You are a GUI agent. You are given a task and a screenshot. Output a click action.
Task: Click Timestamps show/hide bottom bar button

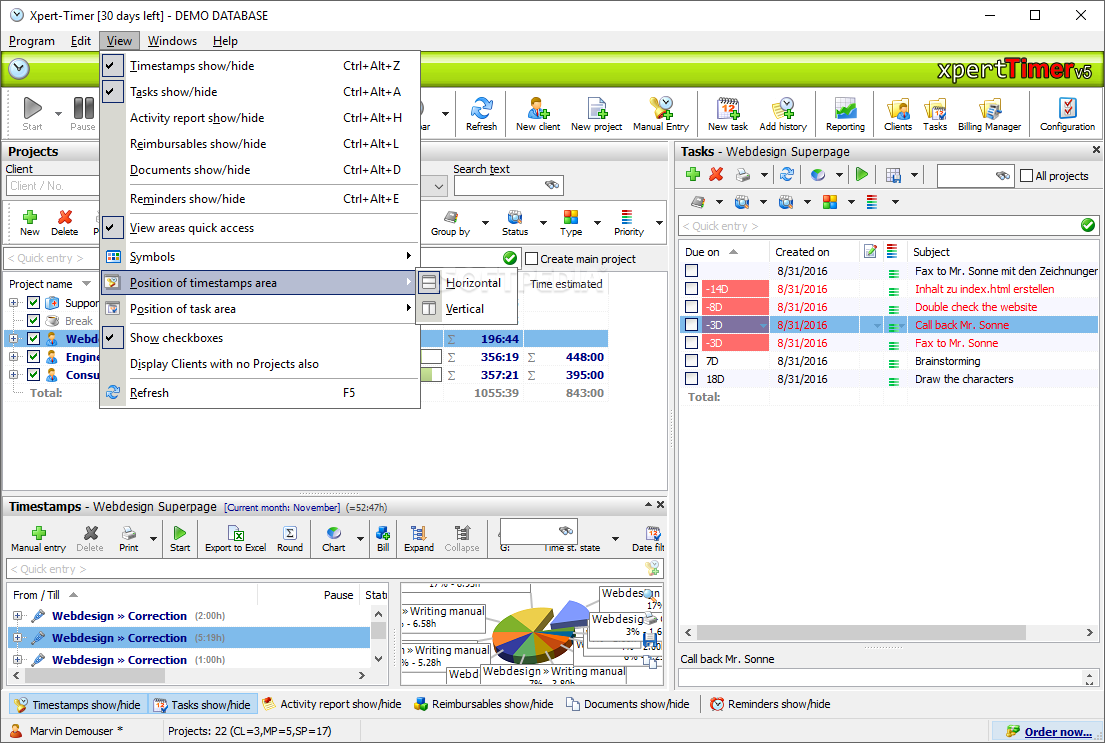click(x=78, y=704)
